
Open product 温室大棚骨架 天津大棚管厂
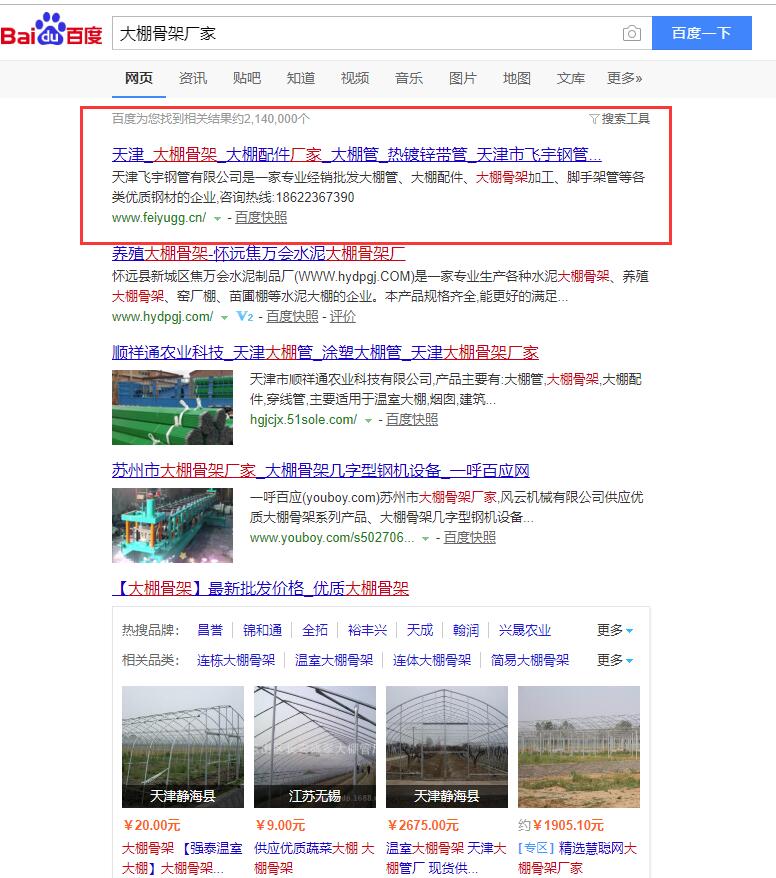[446, 858]
